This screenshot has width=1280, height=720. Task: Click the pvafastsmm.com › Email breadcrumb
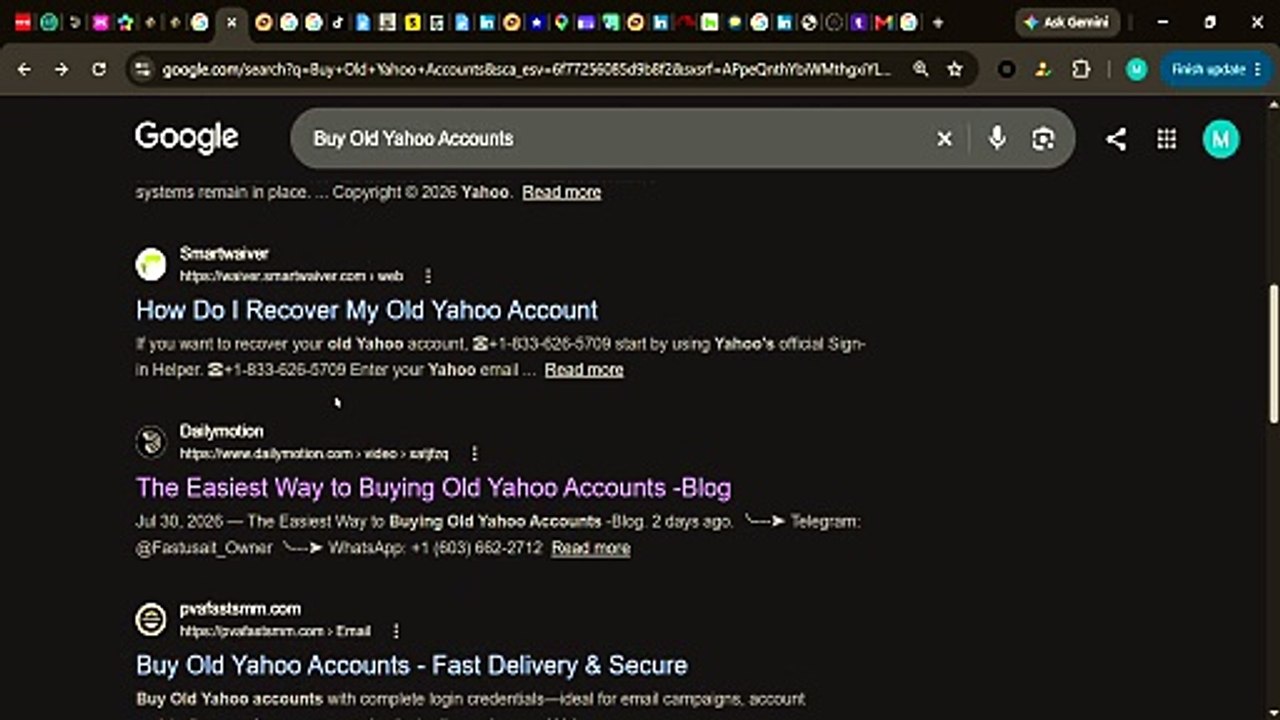pos(275,631)
